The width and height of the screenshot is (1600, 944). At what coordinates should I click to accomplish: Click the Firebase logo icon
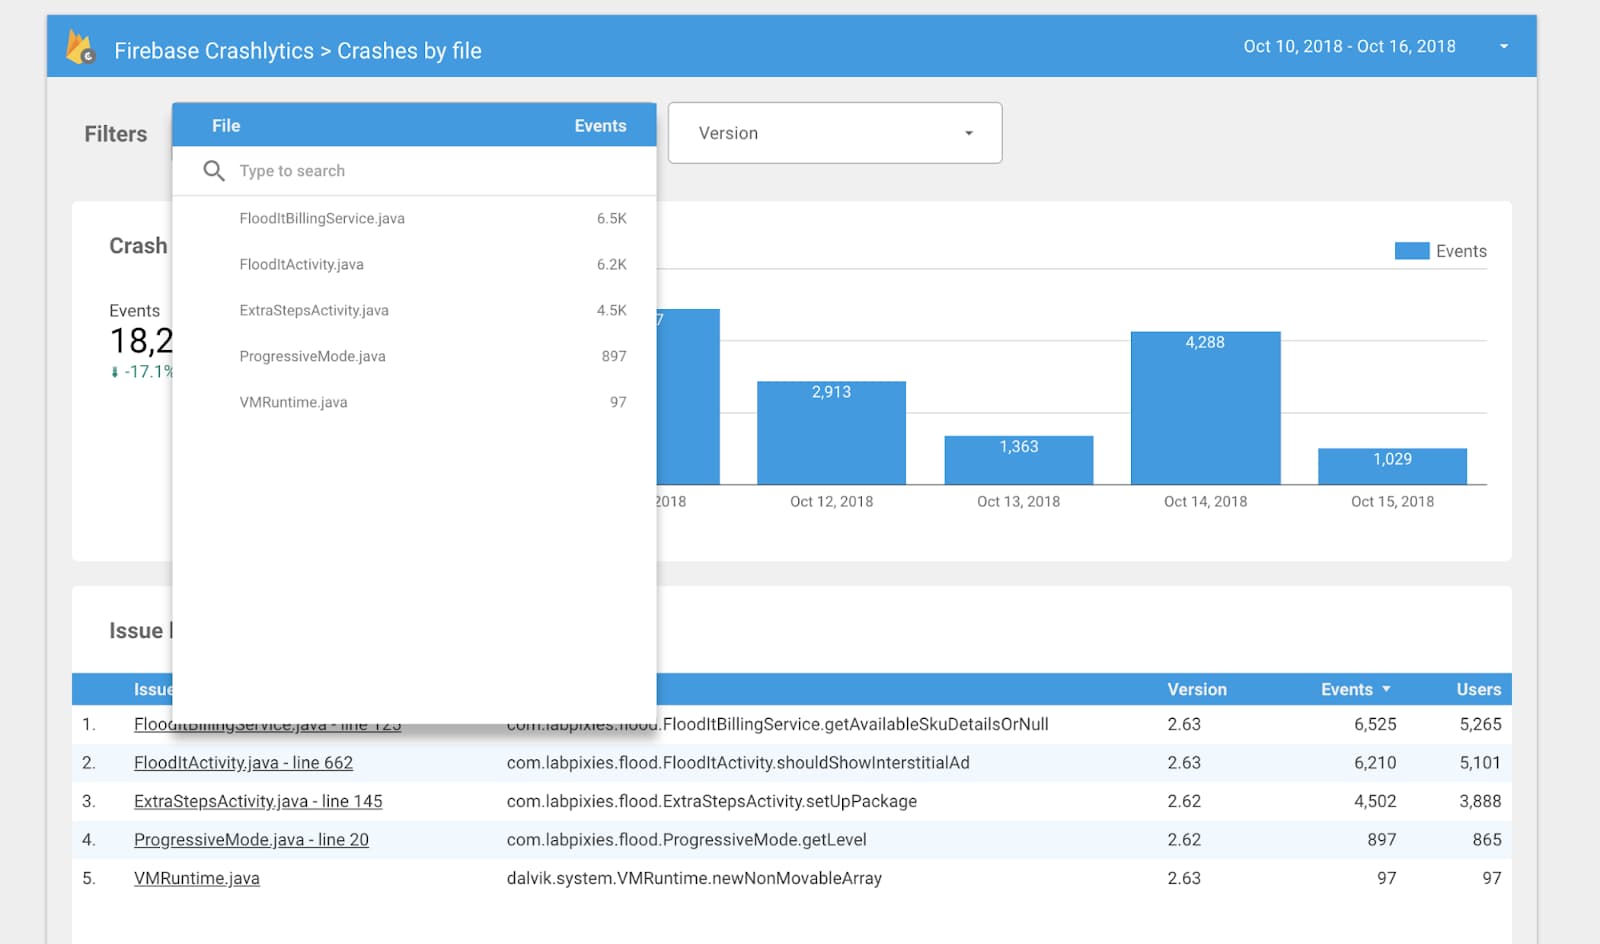(80, 47)
